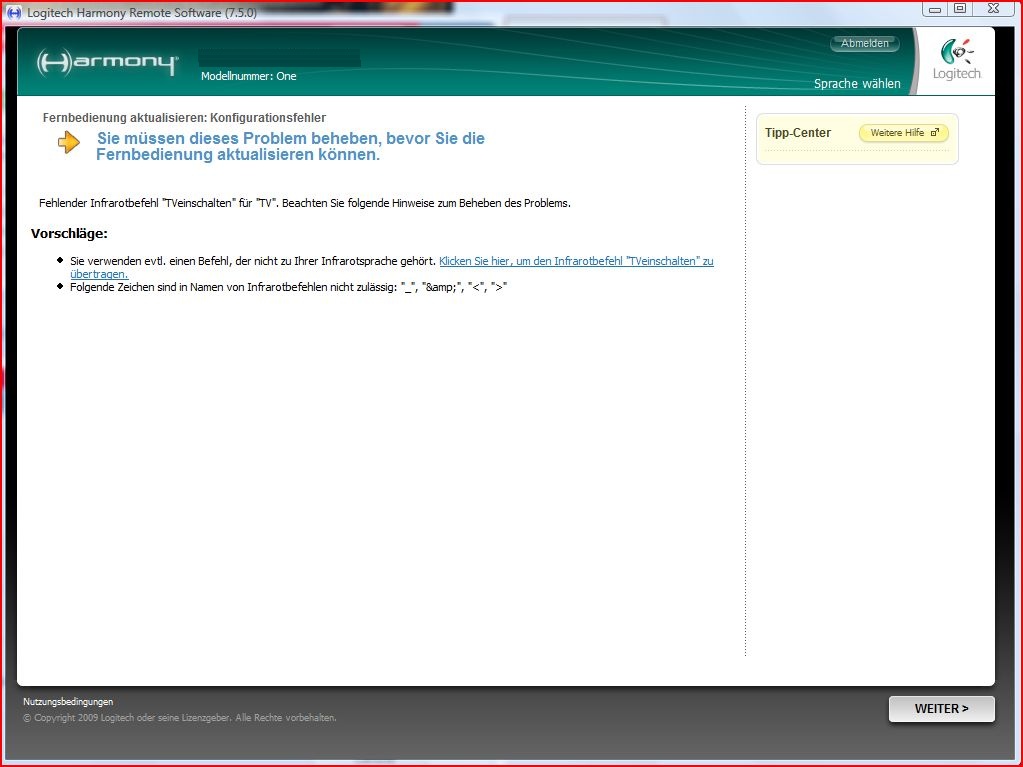Viewport: 1023px width, 767px height.
Task: Open Weitere Hilfe in the Tipp-Center
Action: coord(903,133)
